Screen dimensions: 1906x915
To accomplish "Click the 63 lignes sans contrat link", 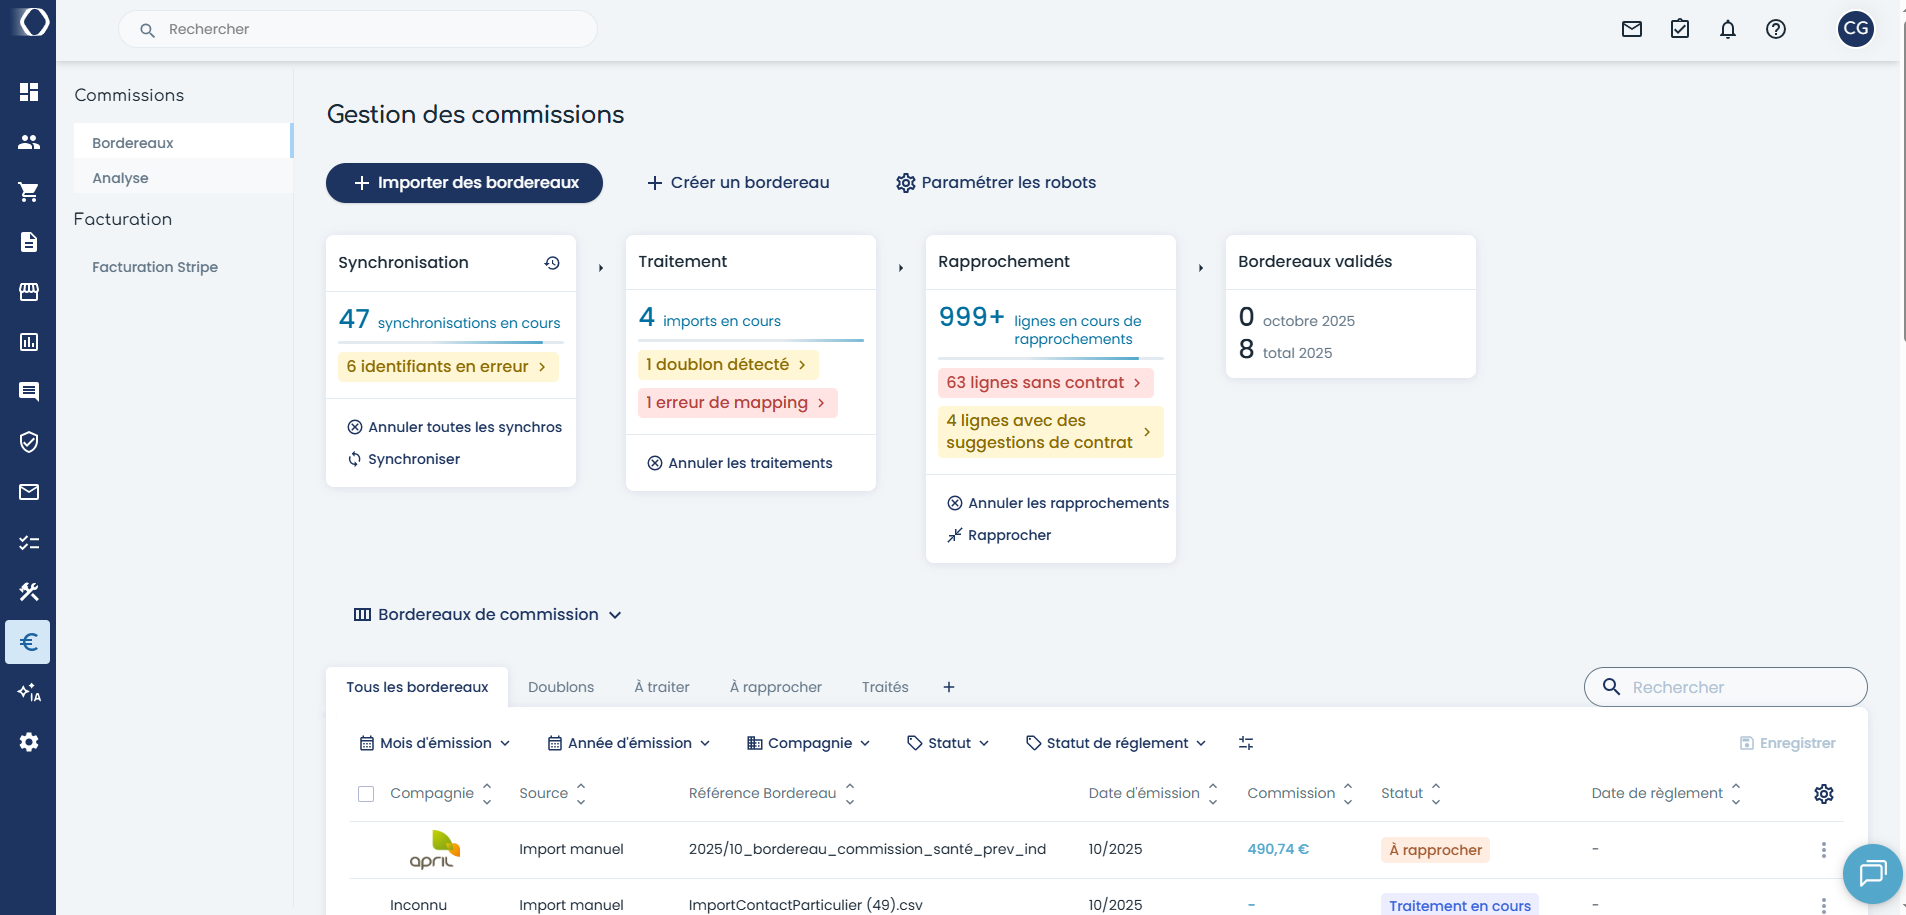I will coord(1044,382).
